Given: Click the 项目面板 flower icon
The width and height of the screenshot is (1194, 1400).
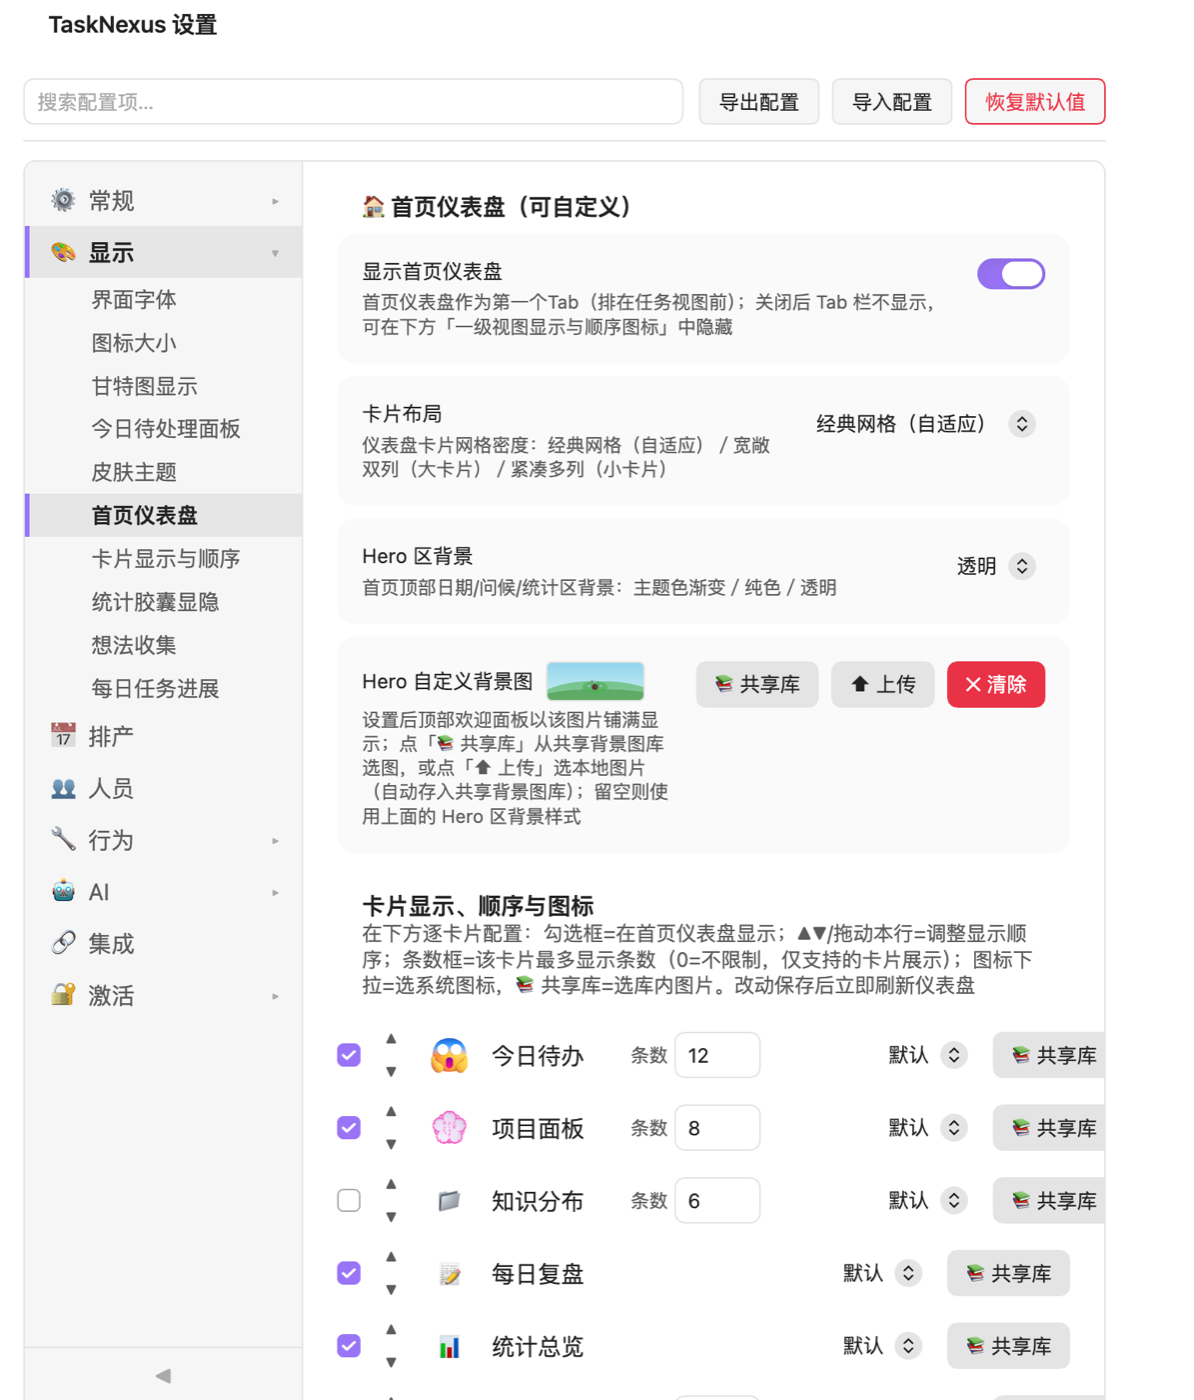Looking at the screenshot, I should (449, 1128).
